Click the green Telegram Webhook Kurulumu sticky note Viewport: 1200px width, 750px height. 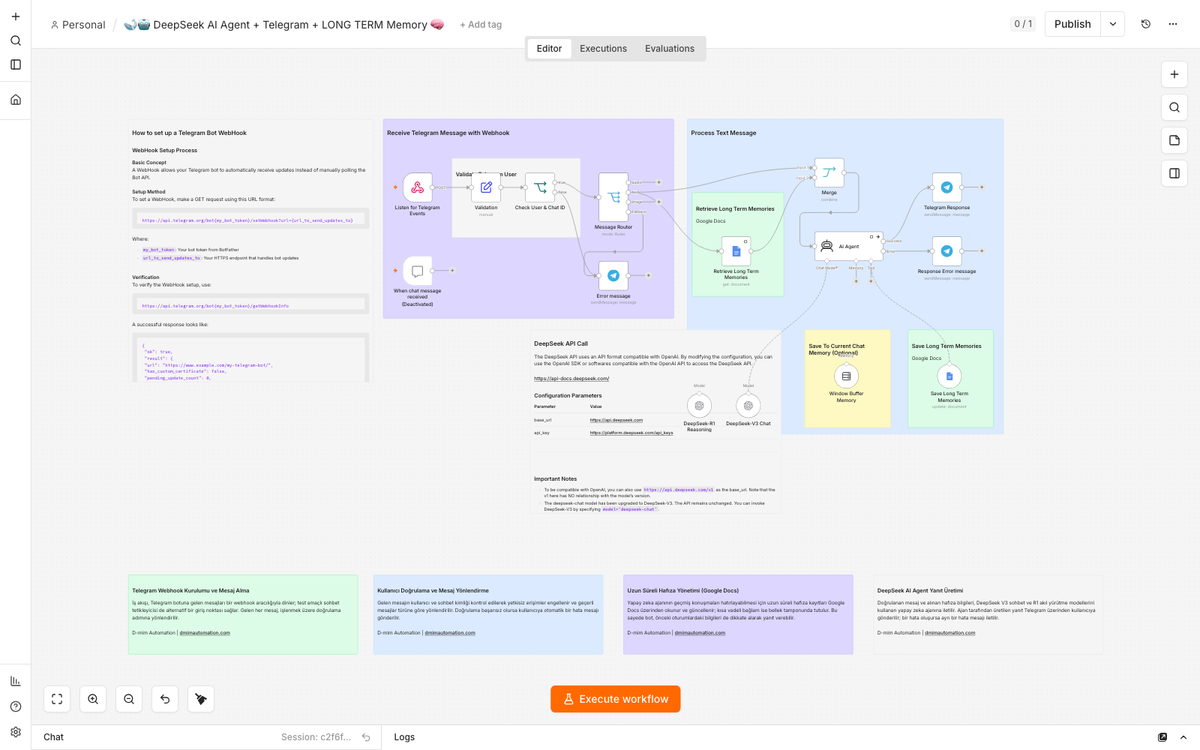(x=243, y=614)
